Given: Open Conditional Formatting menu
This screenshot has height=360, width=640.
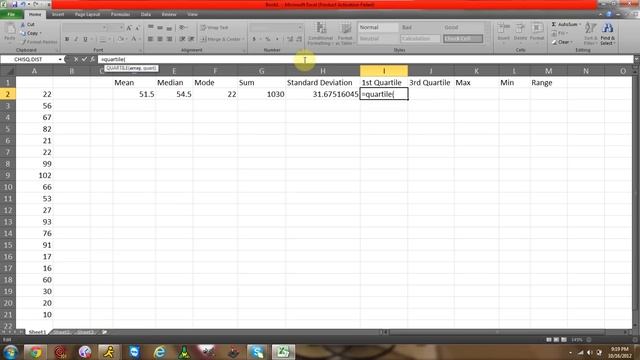Looking at the screenshot, I should point(321,33).
